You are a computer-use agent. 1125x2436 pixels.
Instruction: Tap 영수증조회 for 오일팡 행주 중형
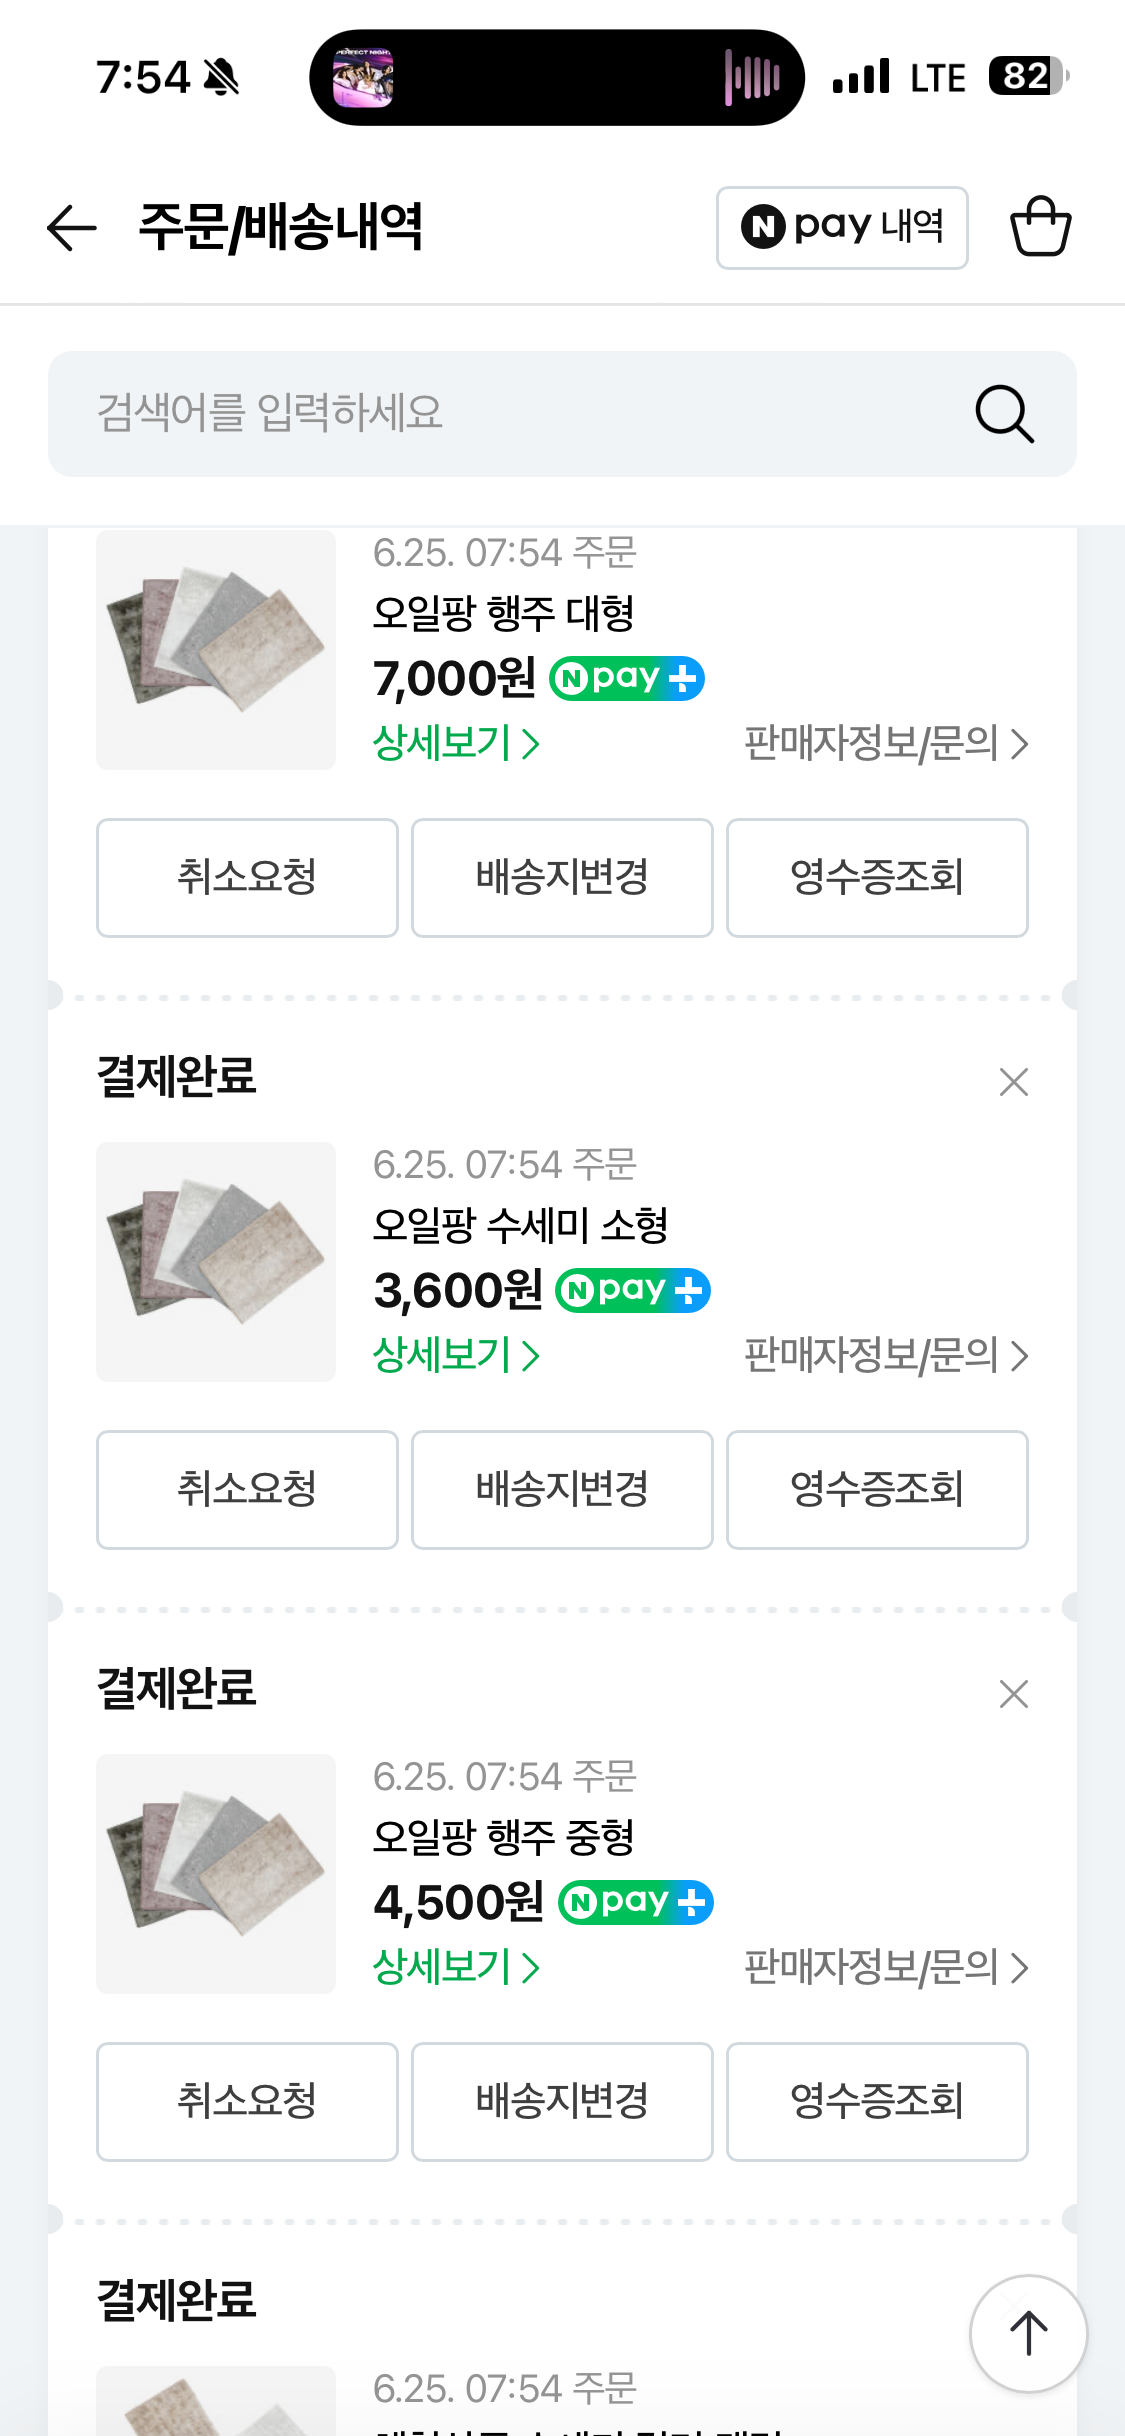[x=877, y=2102]
